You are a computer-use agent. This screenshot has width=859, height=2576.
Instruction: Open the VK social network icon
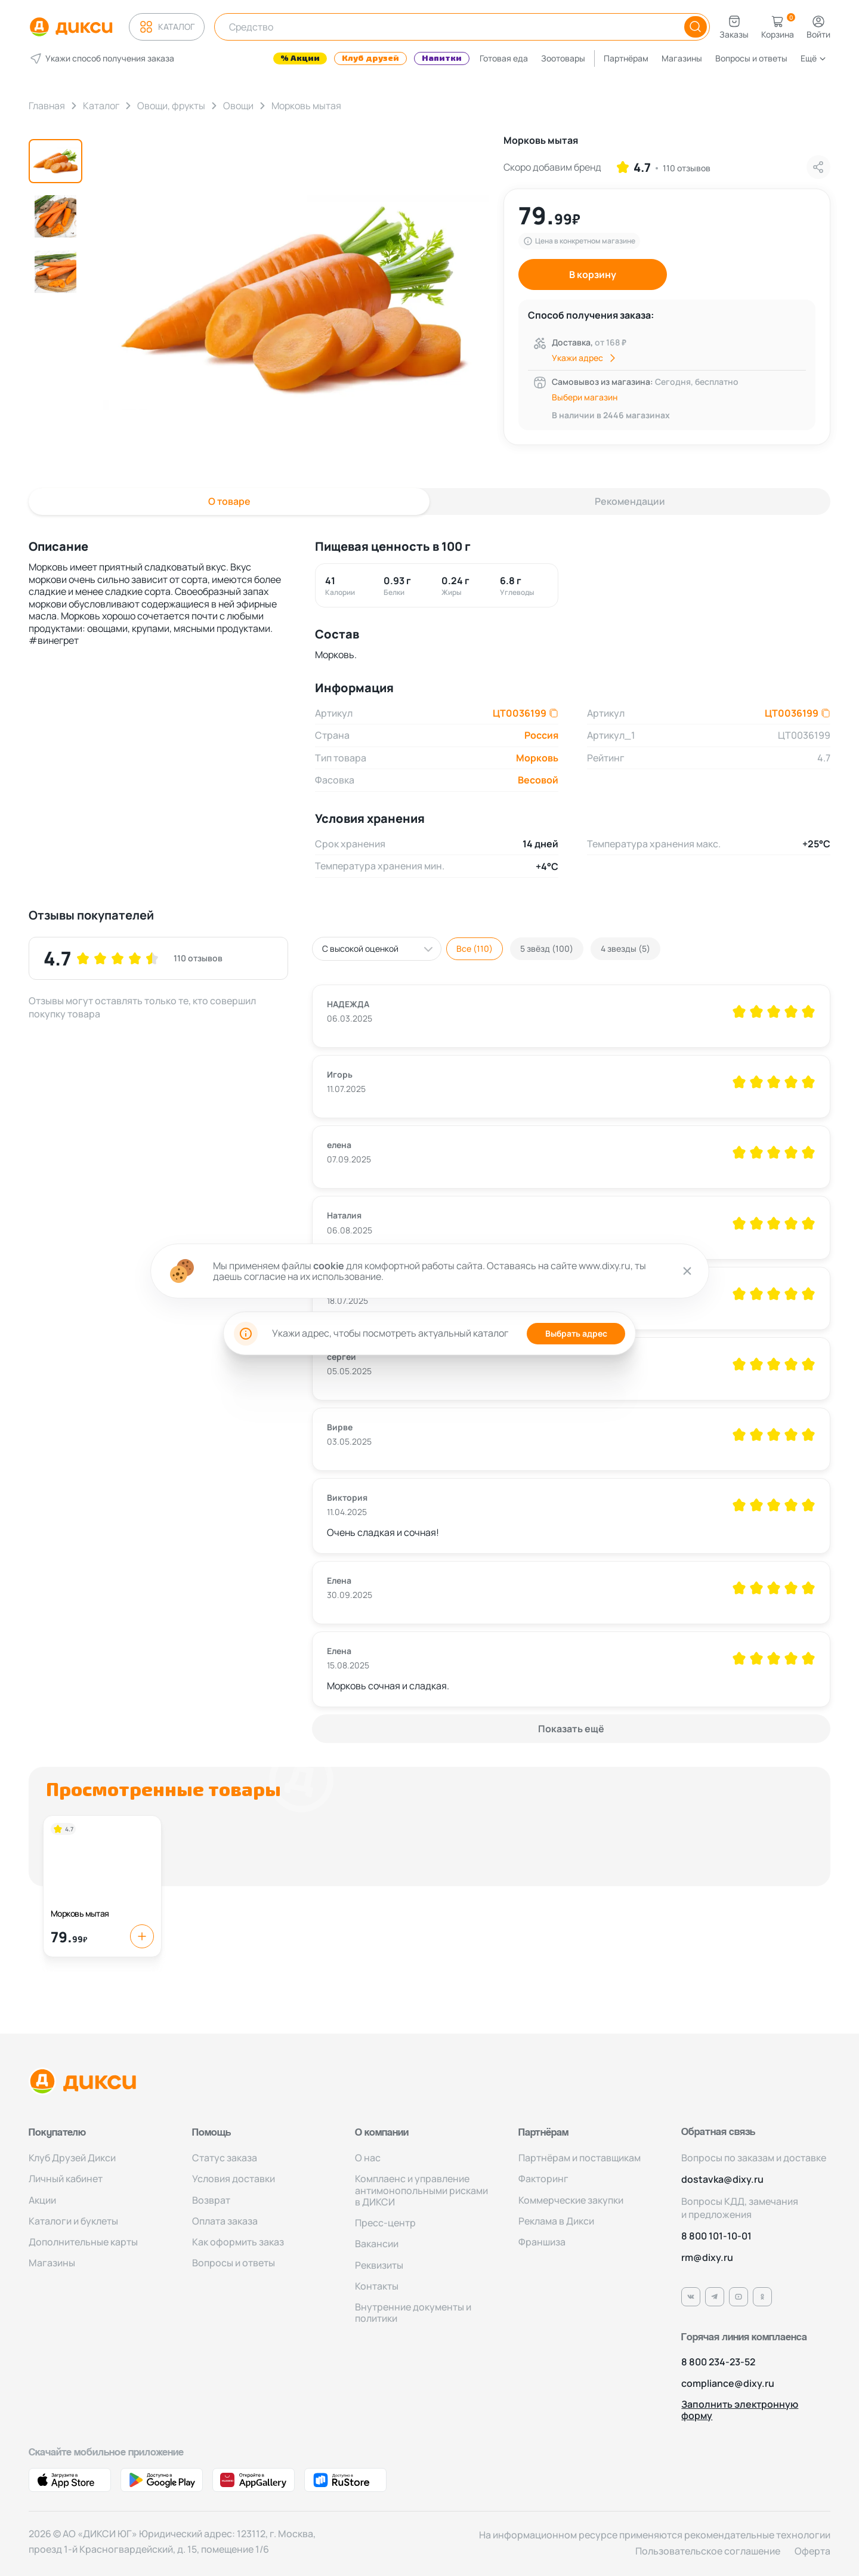[691, 2296]
